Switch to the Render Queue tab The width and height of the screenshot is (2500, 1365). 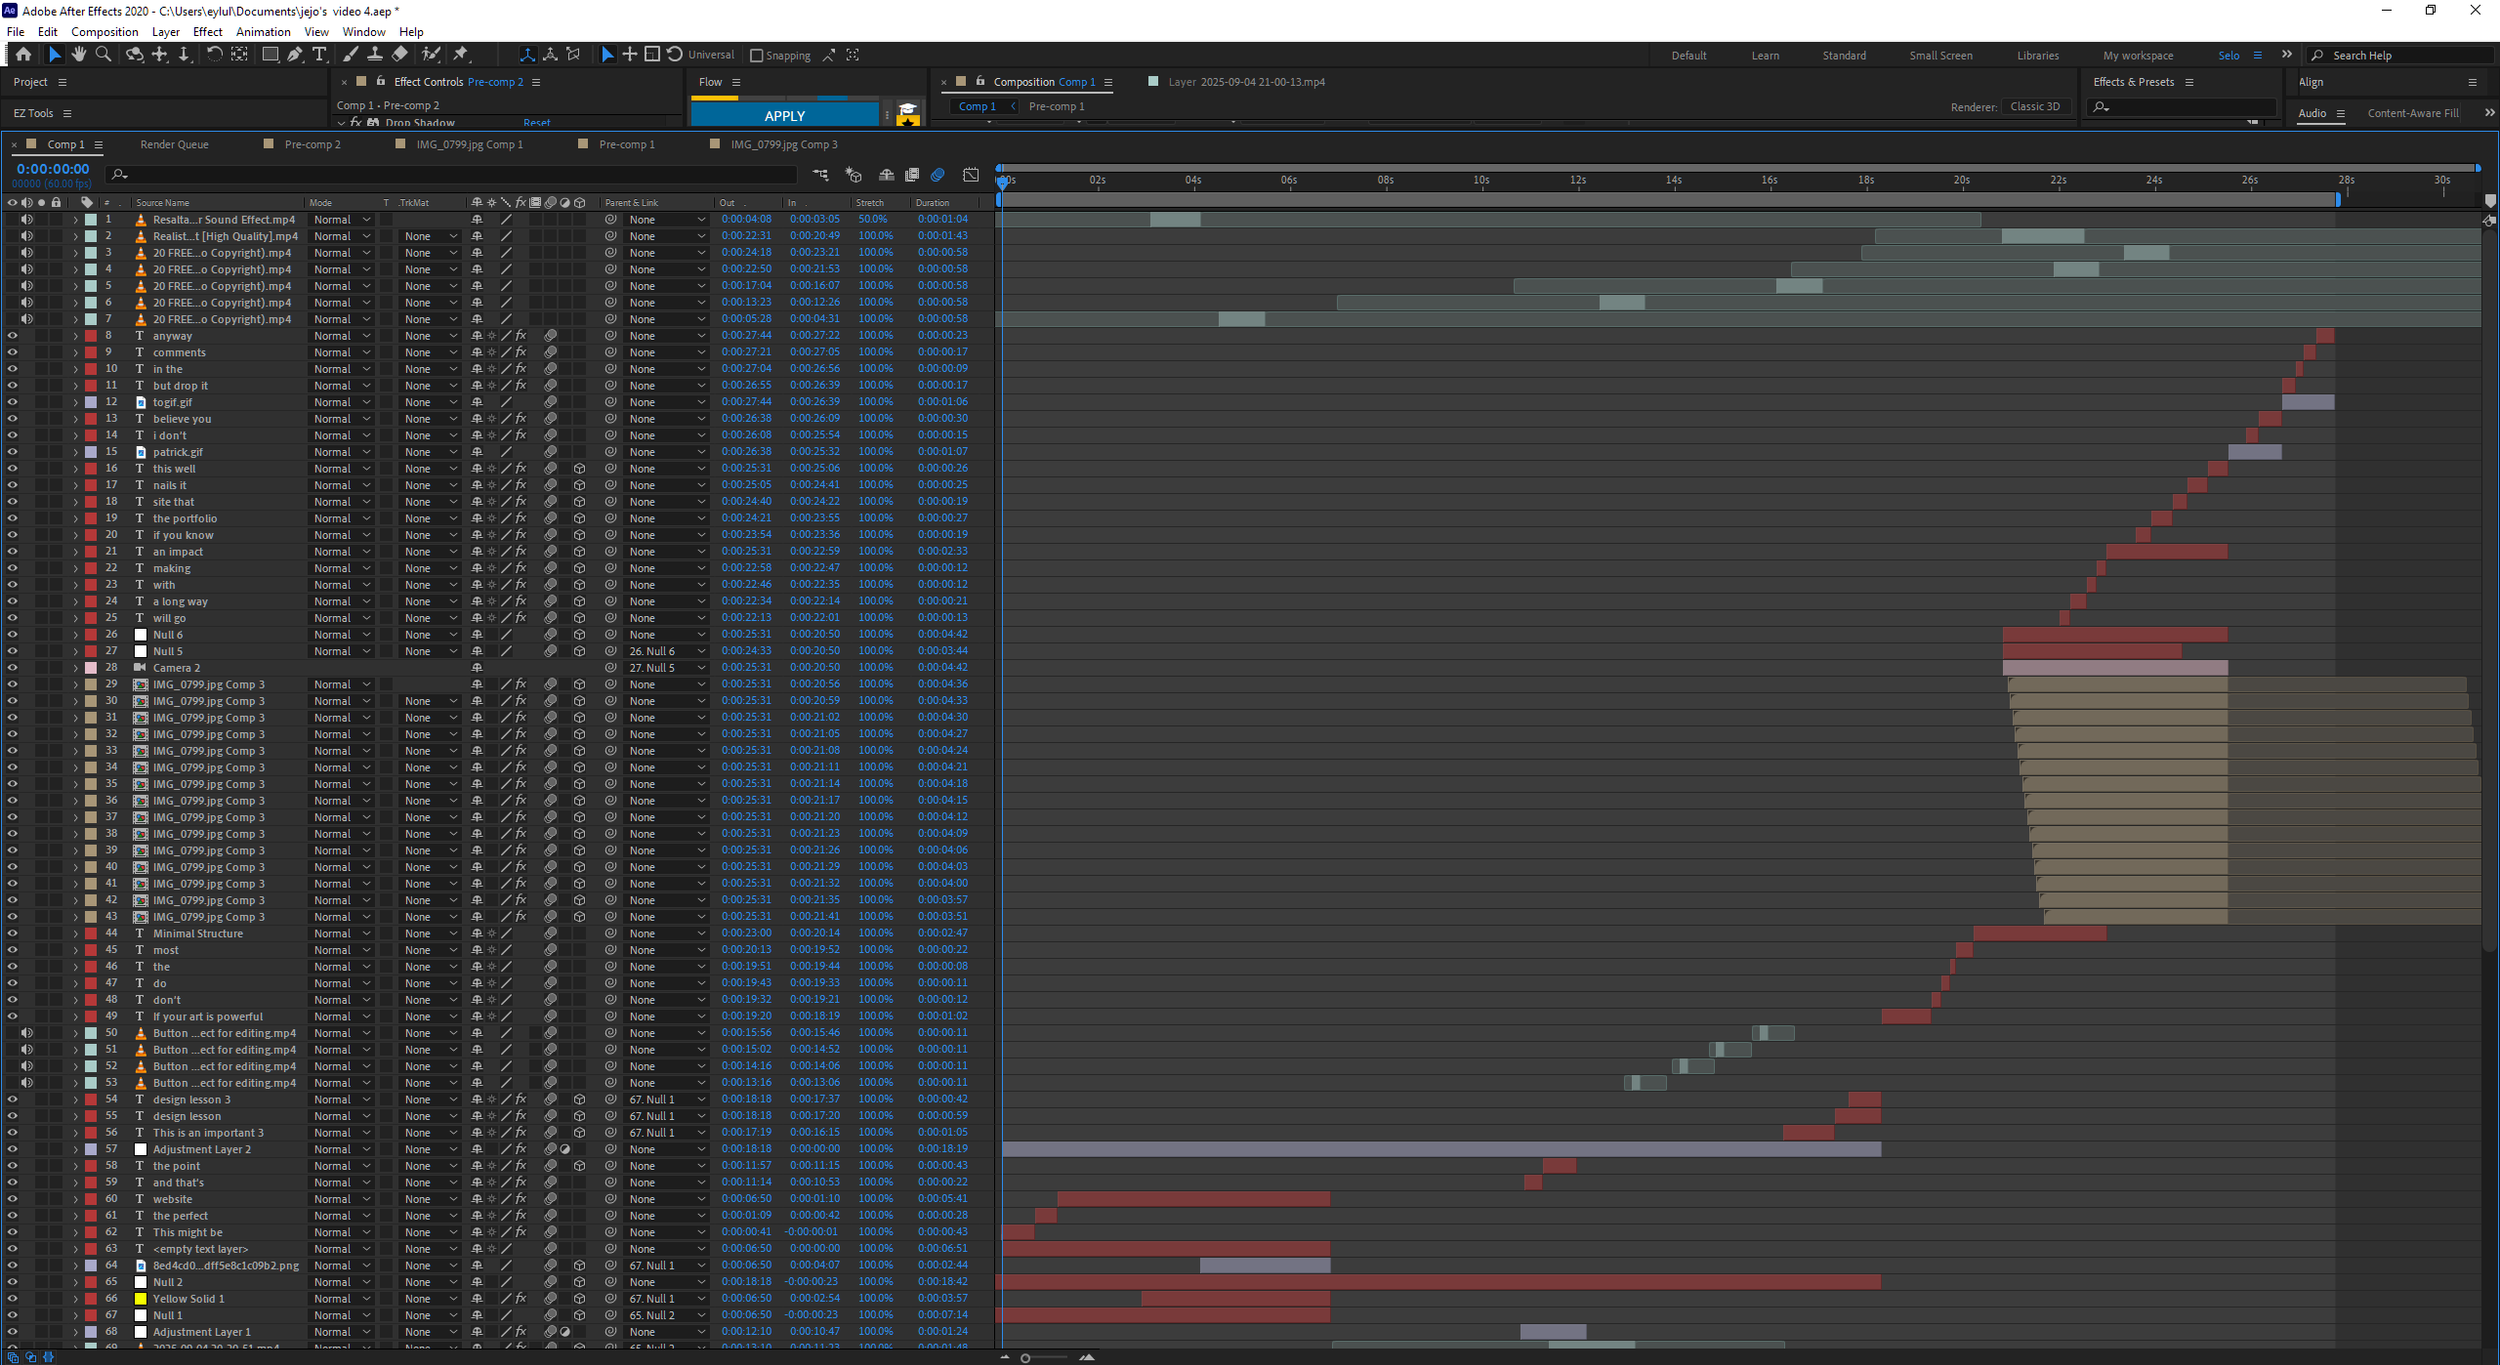coord(174,145)
